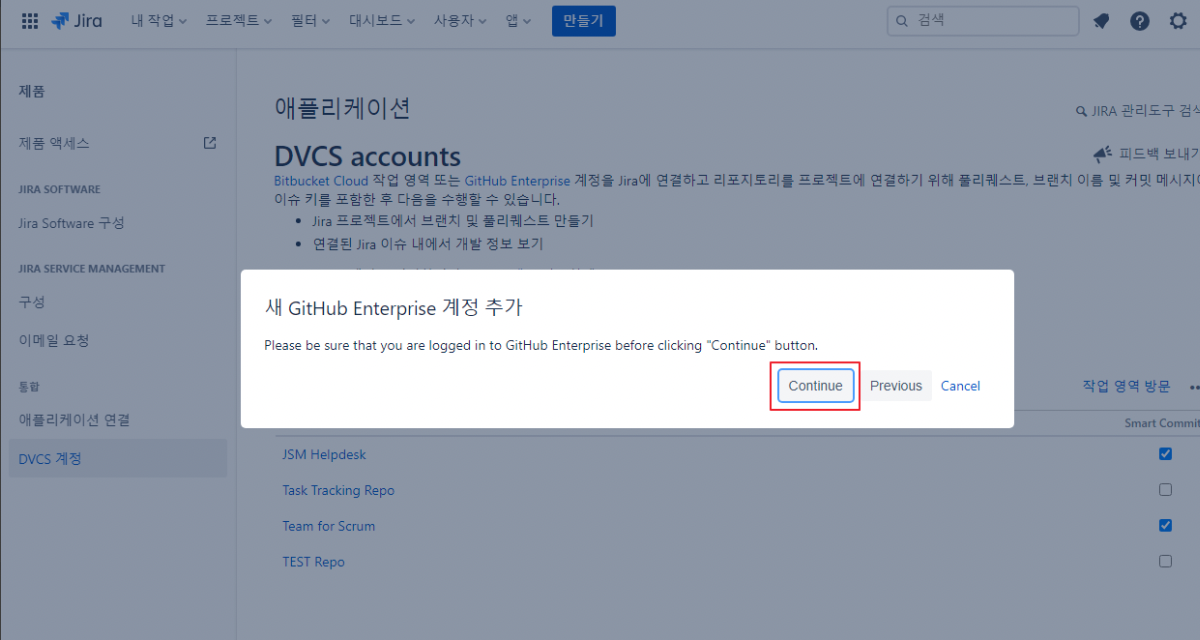Open the TEST Repo link
The width and height of the screenshot is (1200, 640).
[313, 562]
